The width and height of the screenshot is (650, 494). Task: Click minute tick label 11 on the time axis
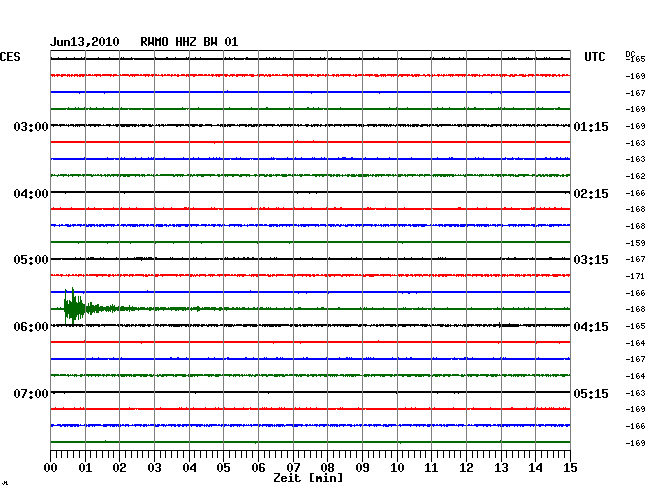pyautogui.click(x=431, y=468)
